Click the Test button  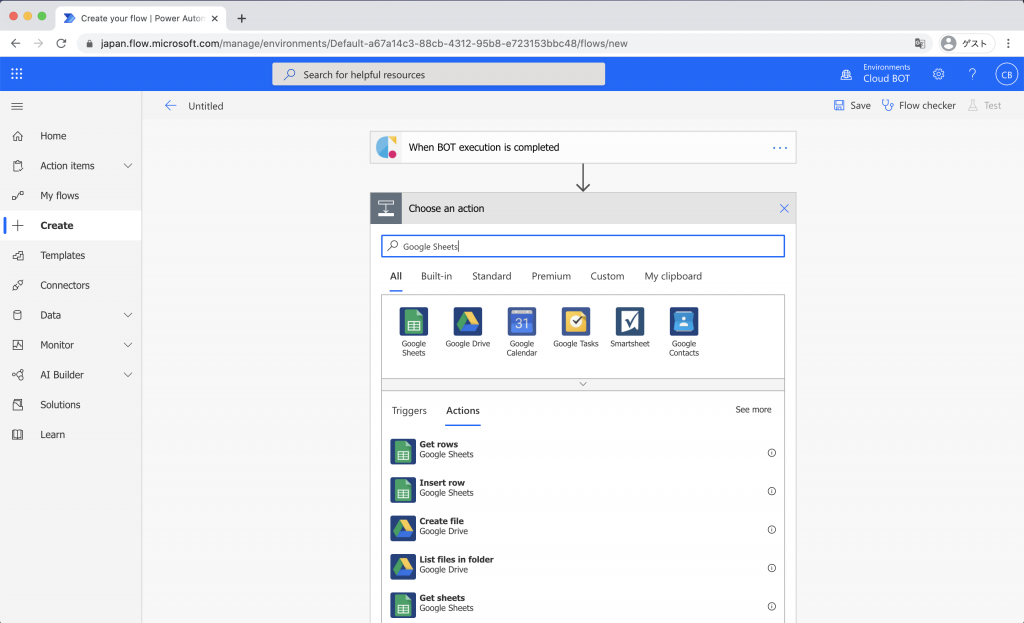(x=984, y=105)
